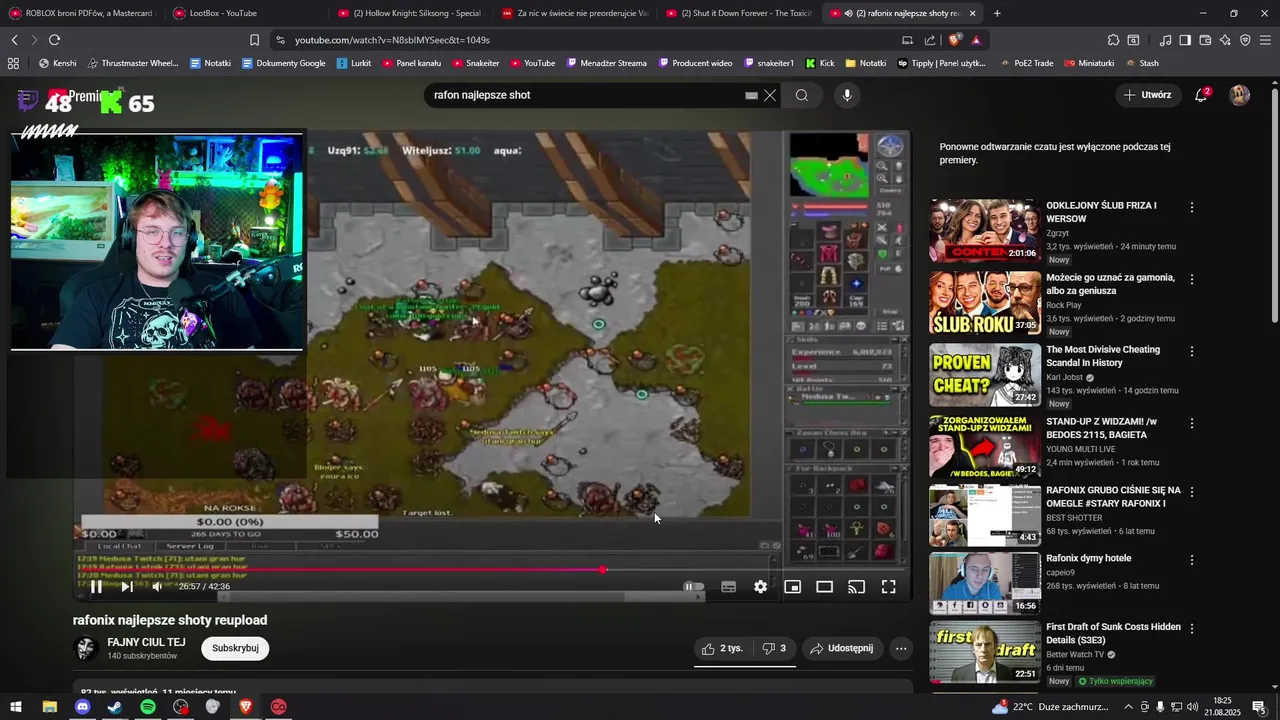This screenshot has height=720, width=1280.
Task: Open Windows Start menu
Action: 17,707
